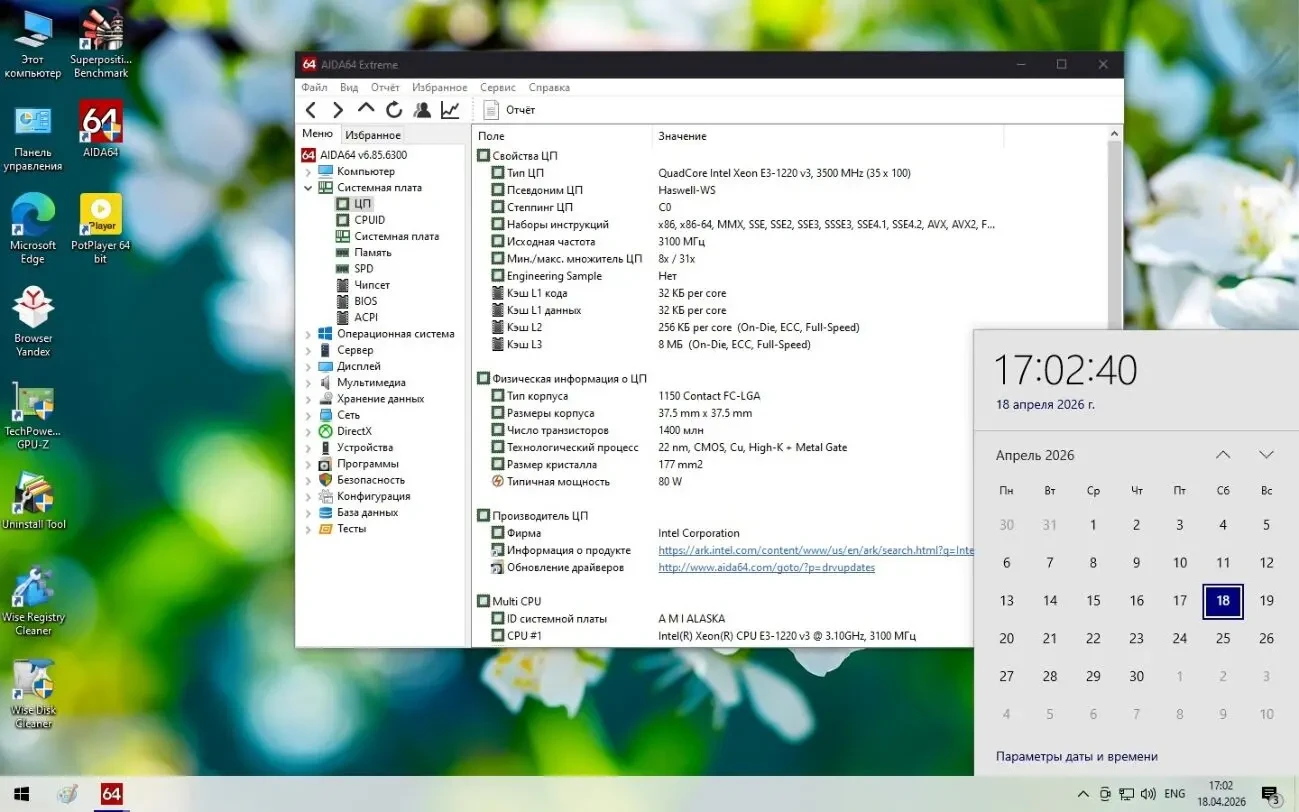Image resolution: width=1299 pixels, height=812 pixels.
Task: Select April 25 in the calendar
Action: (x=1222, y=639)
